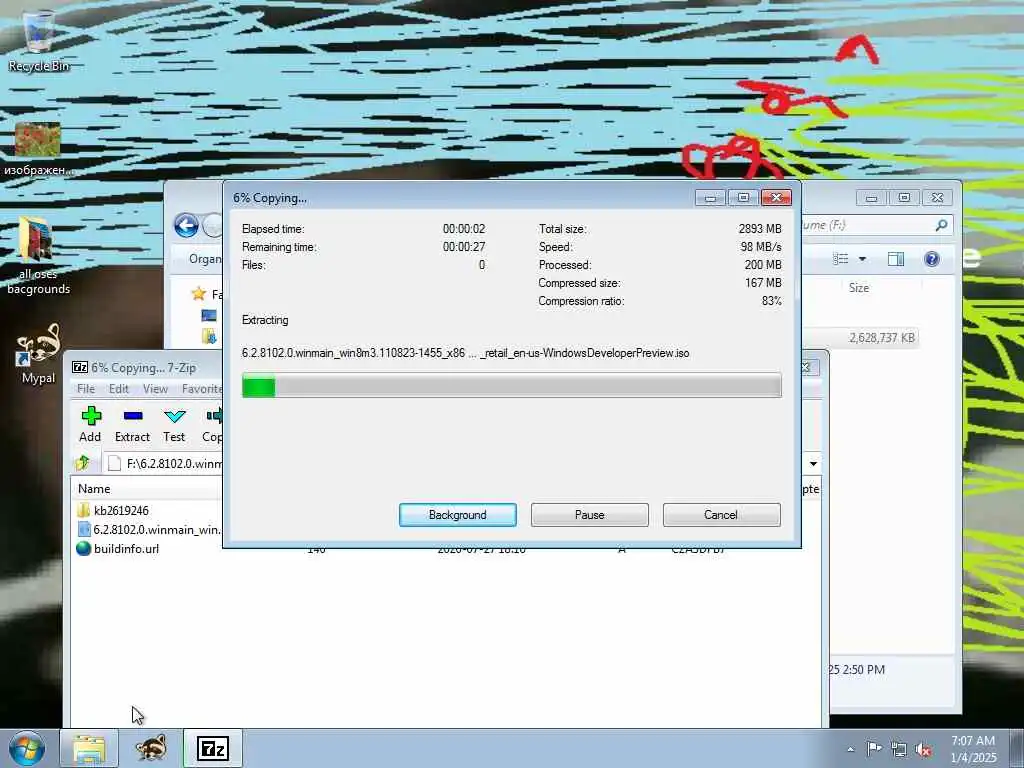Click the Background button in copying dialog
Viewport: 1024px width, 768px height.
pyautogui.click(x=457, y=515)
